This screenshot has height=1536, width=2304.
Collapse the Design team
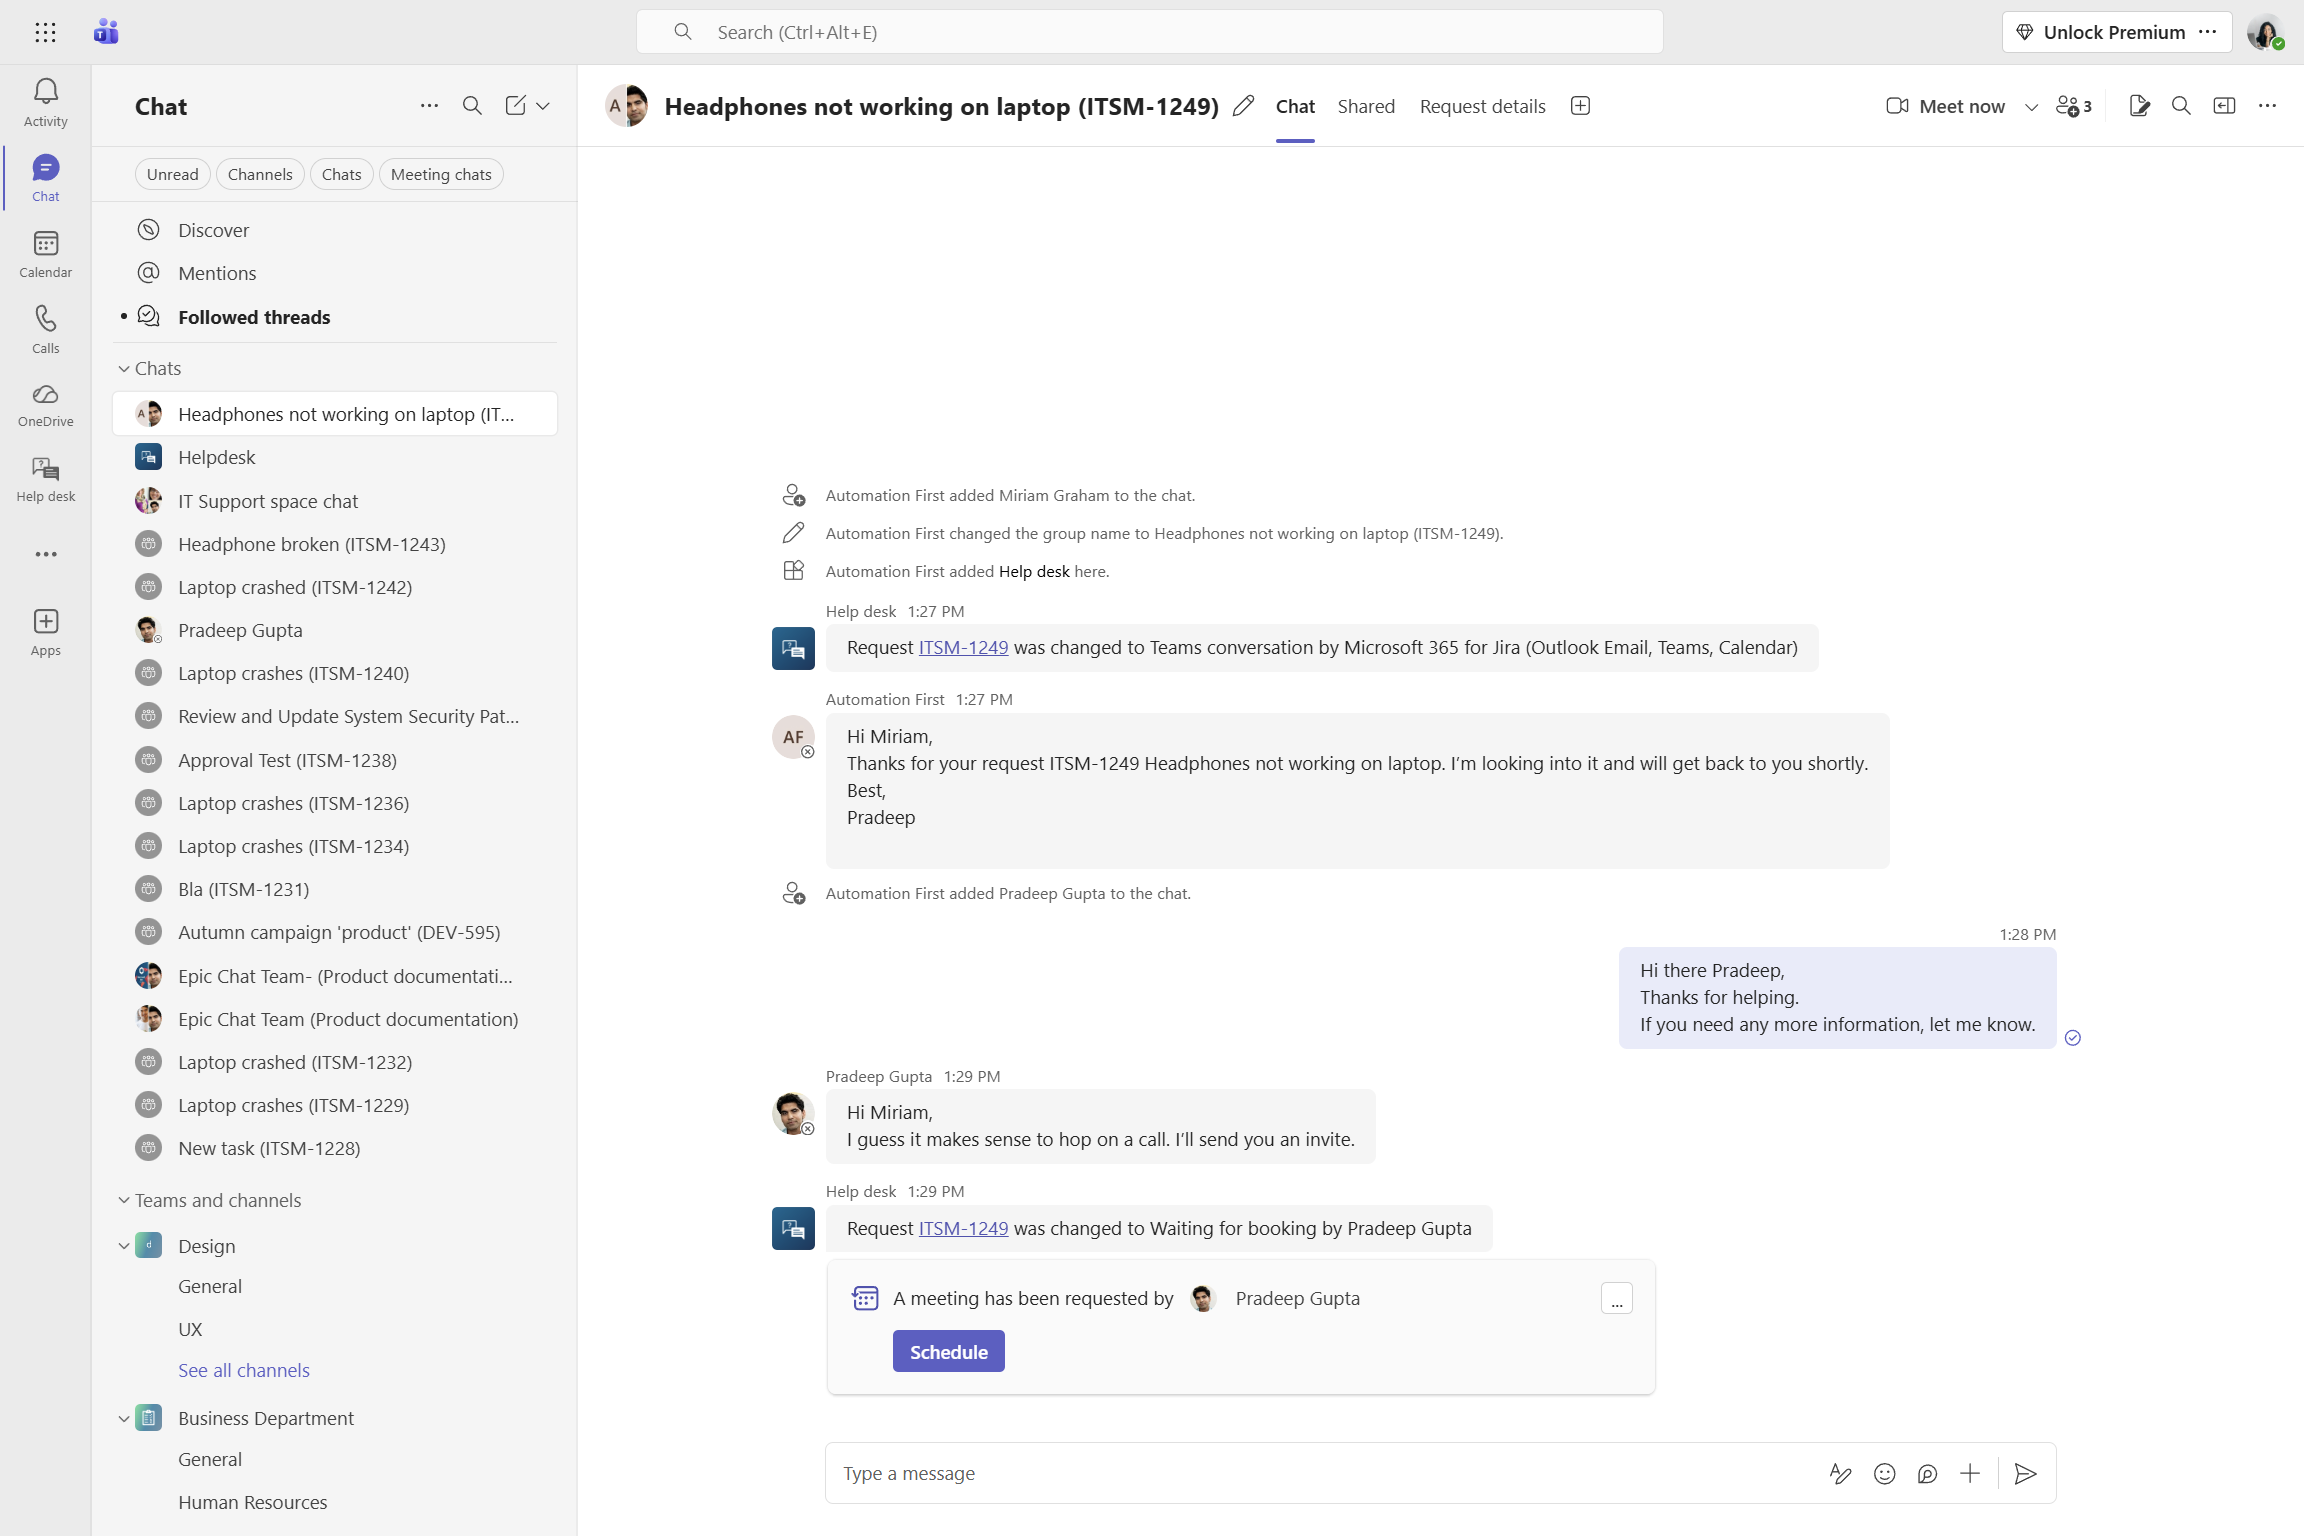[x=124, y=1246]
